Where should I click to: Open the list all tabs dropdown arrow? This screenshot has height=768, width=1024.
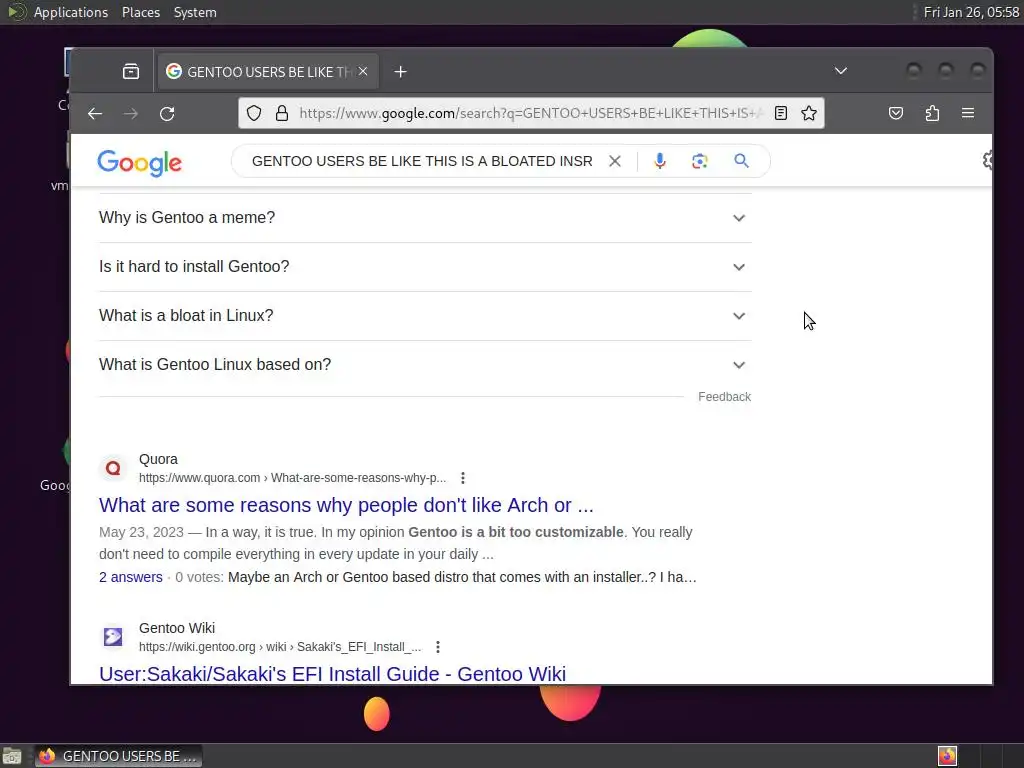[840, 71]
